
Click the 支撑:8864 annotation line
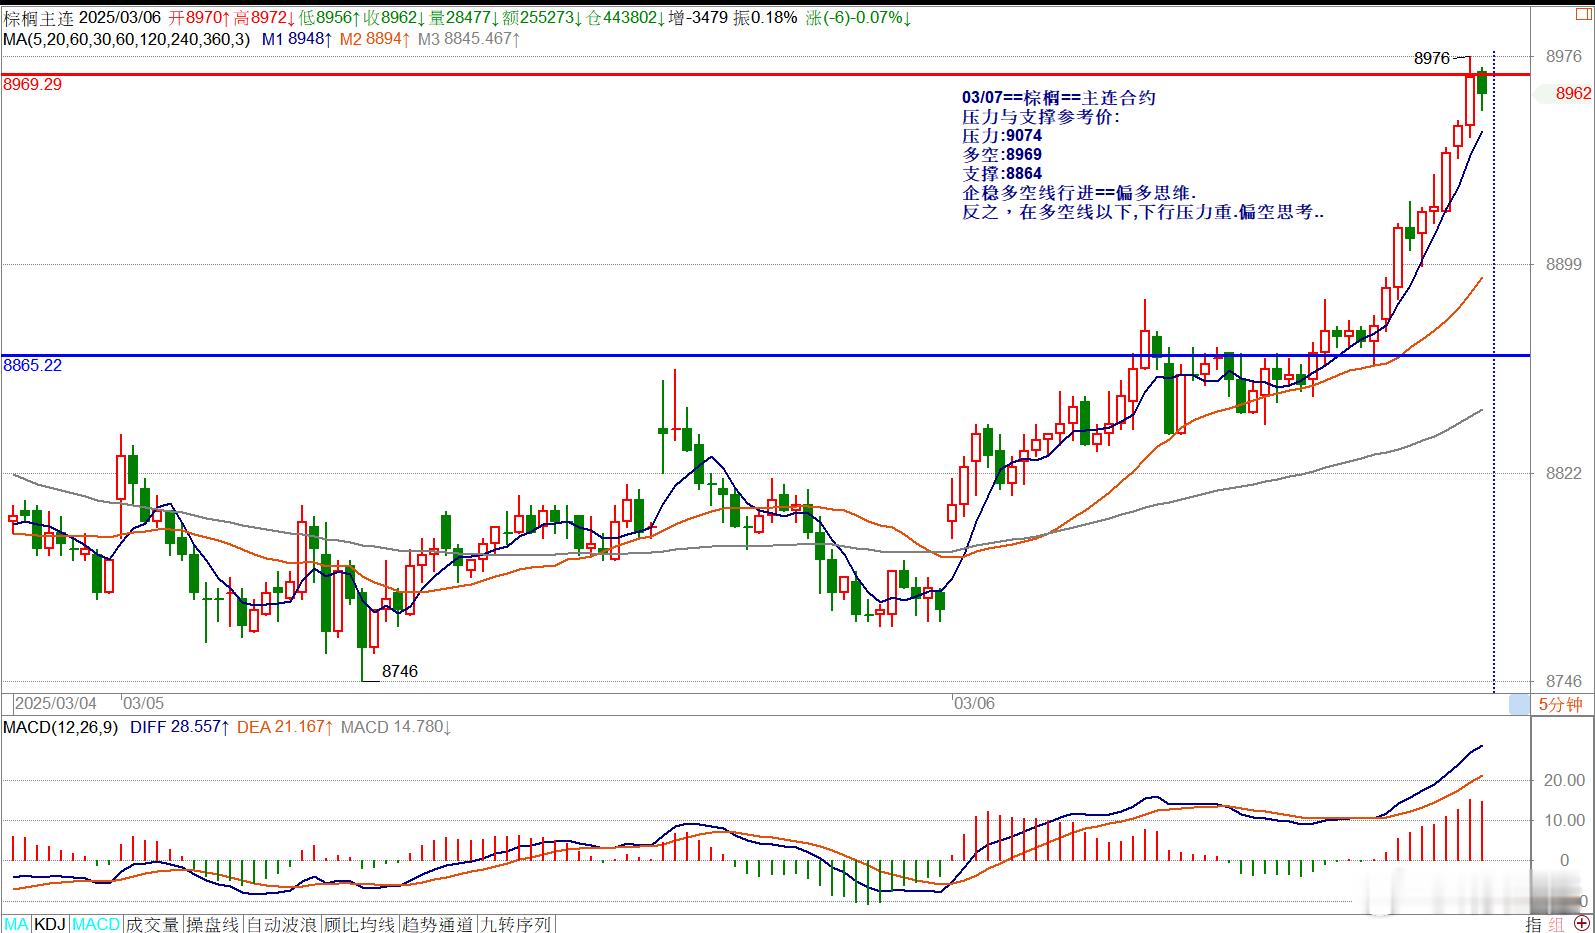(1002, 174)
